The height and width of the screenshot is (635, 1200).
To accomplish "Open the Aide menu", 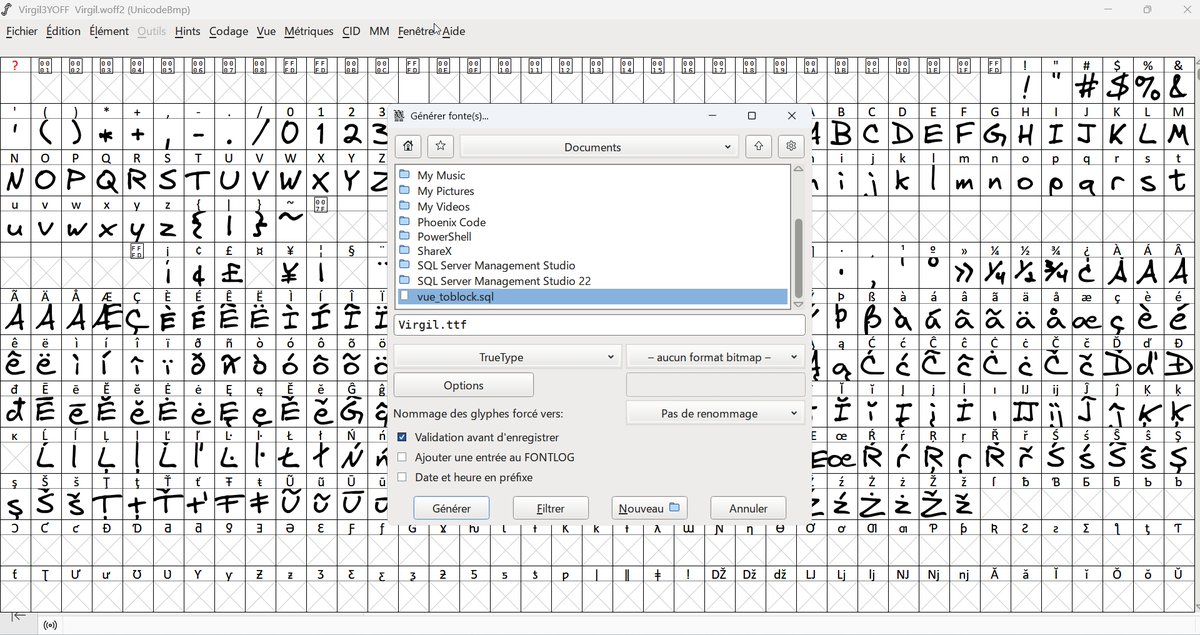I will [454, 31].
